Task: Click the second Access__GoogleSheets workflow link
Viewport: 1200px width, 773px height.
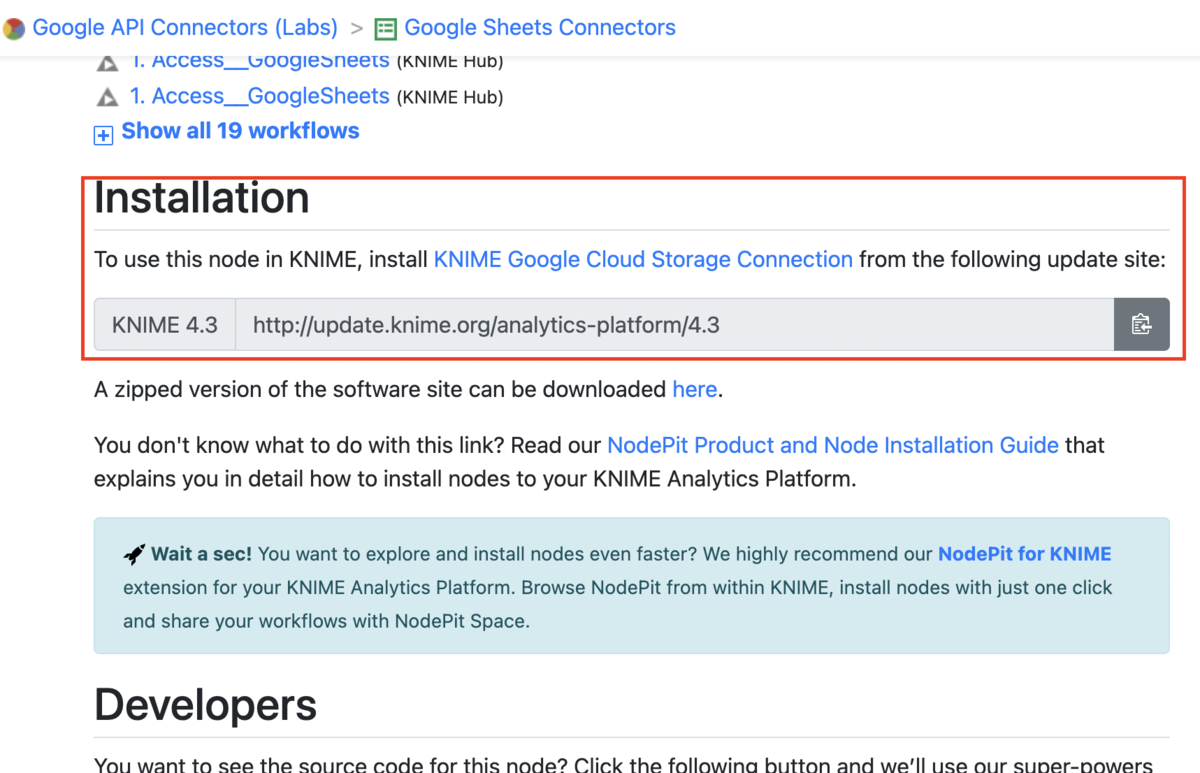Action: [260, 96]
